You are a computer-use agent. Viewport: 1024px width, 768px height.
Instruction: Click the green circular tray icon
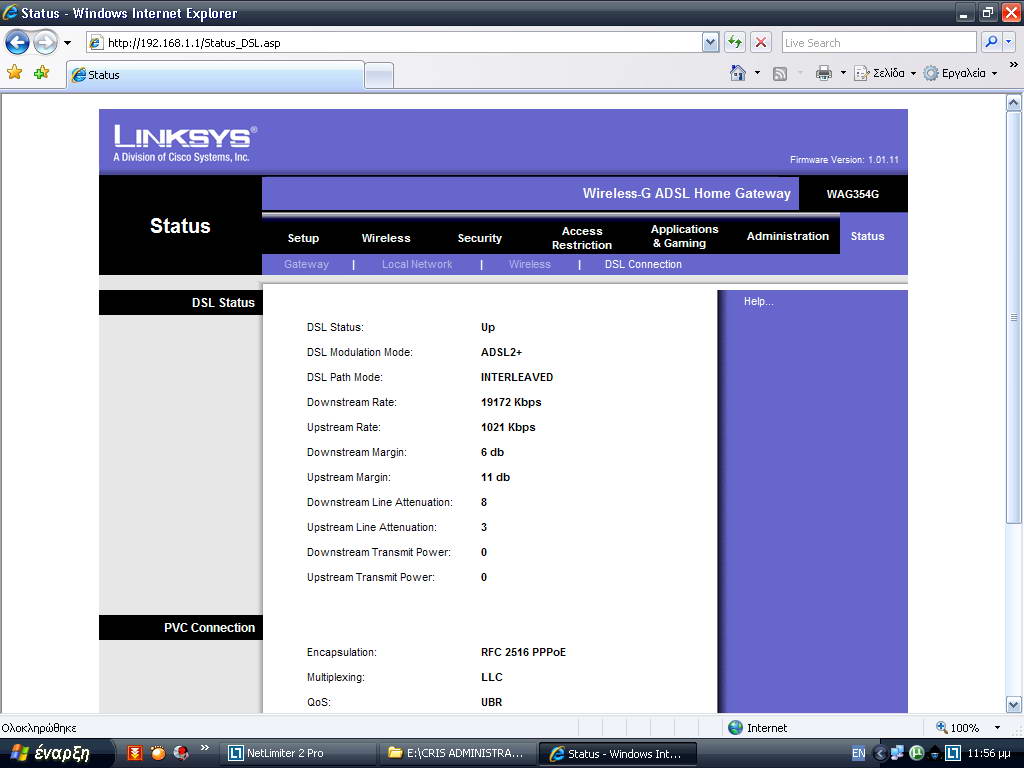(917, 754)
